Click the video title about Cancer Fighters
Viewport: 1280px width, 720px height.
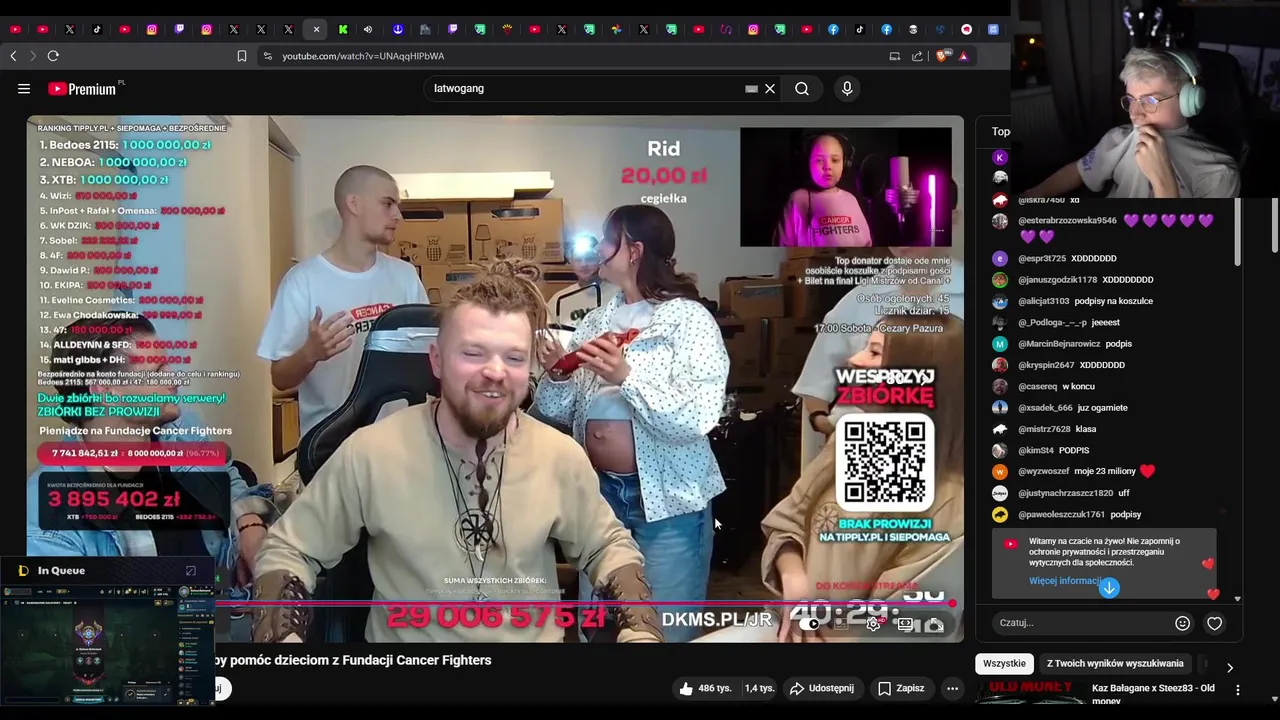tap(353, 660)
